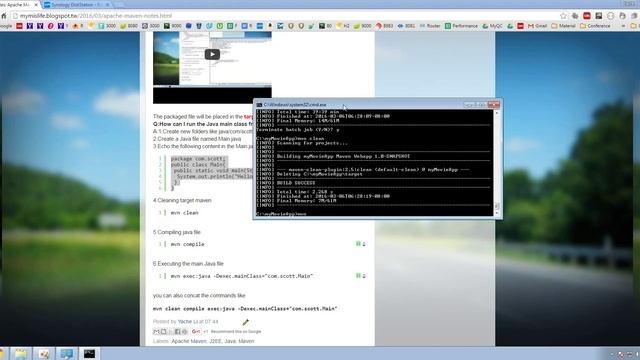Open the command prompt taskbar icon

click(89, 353)
